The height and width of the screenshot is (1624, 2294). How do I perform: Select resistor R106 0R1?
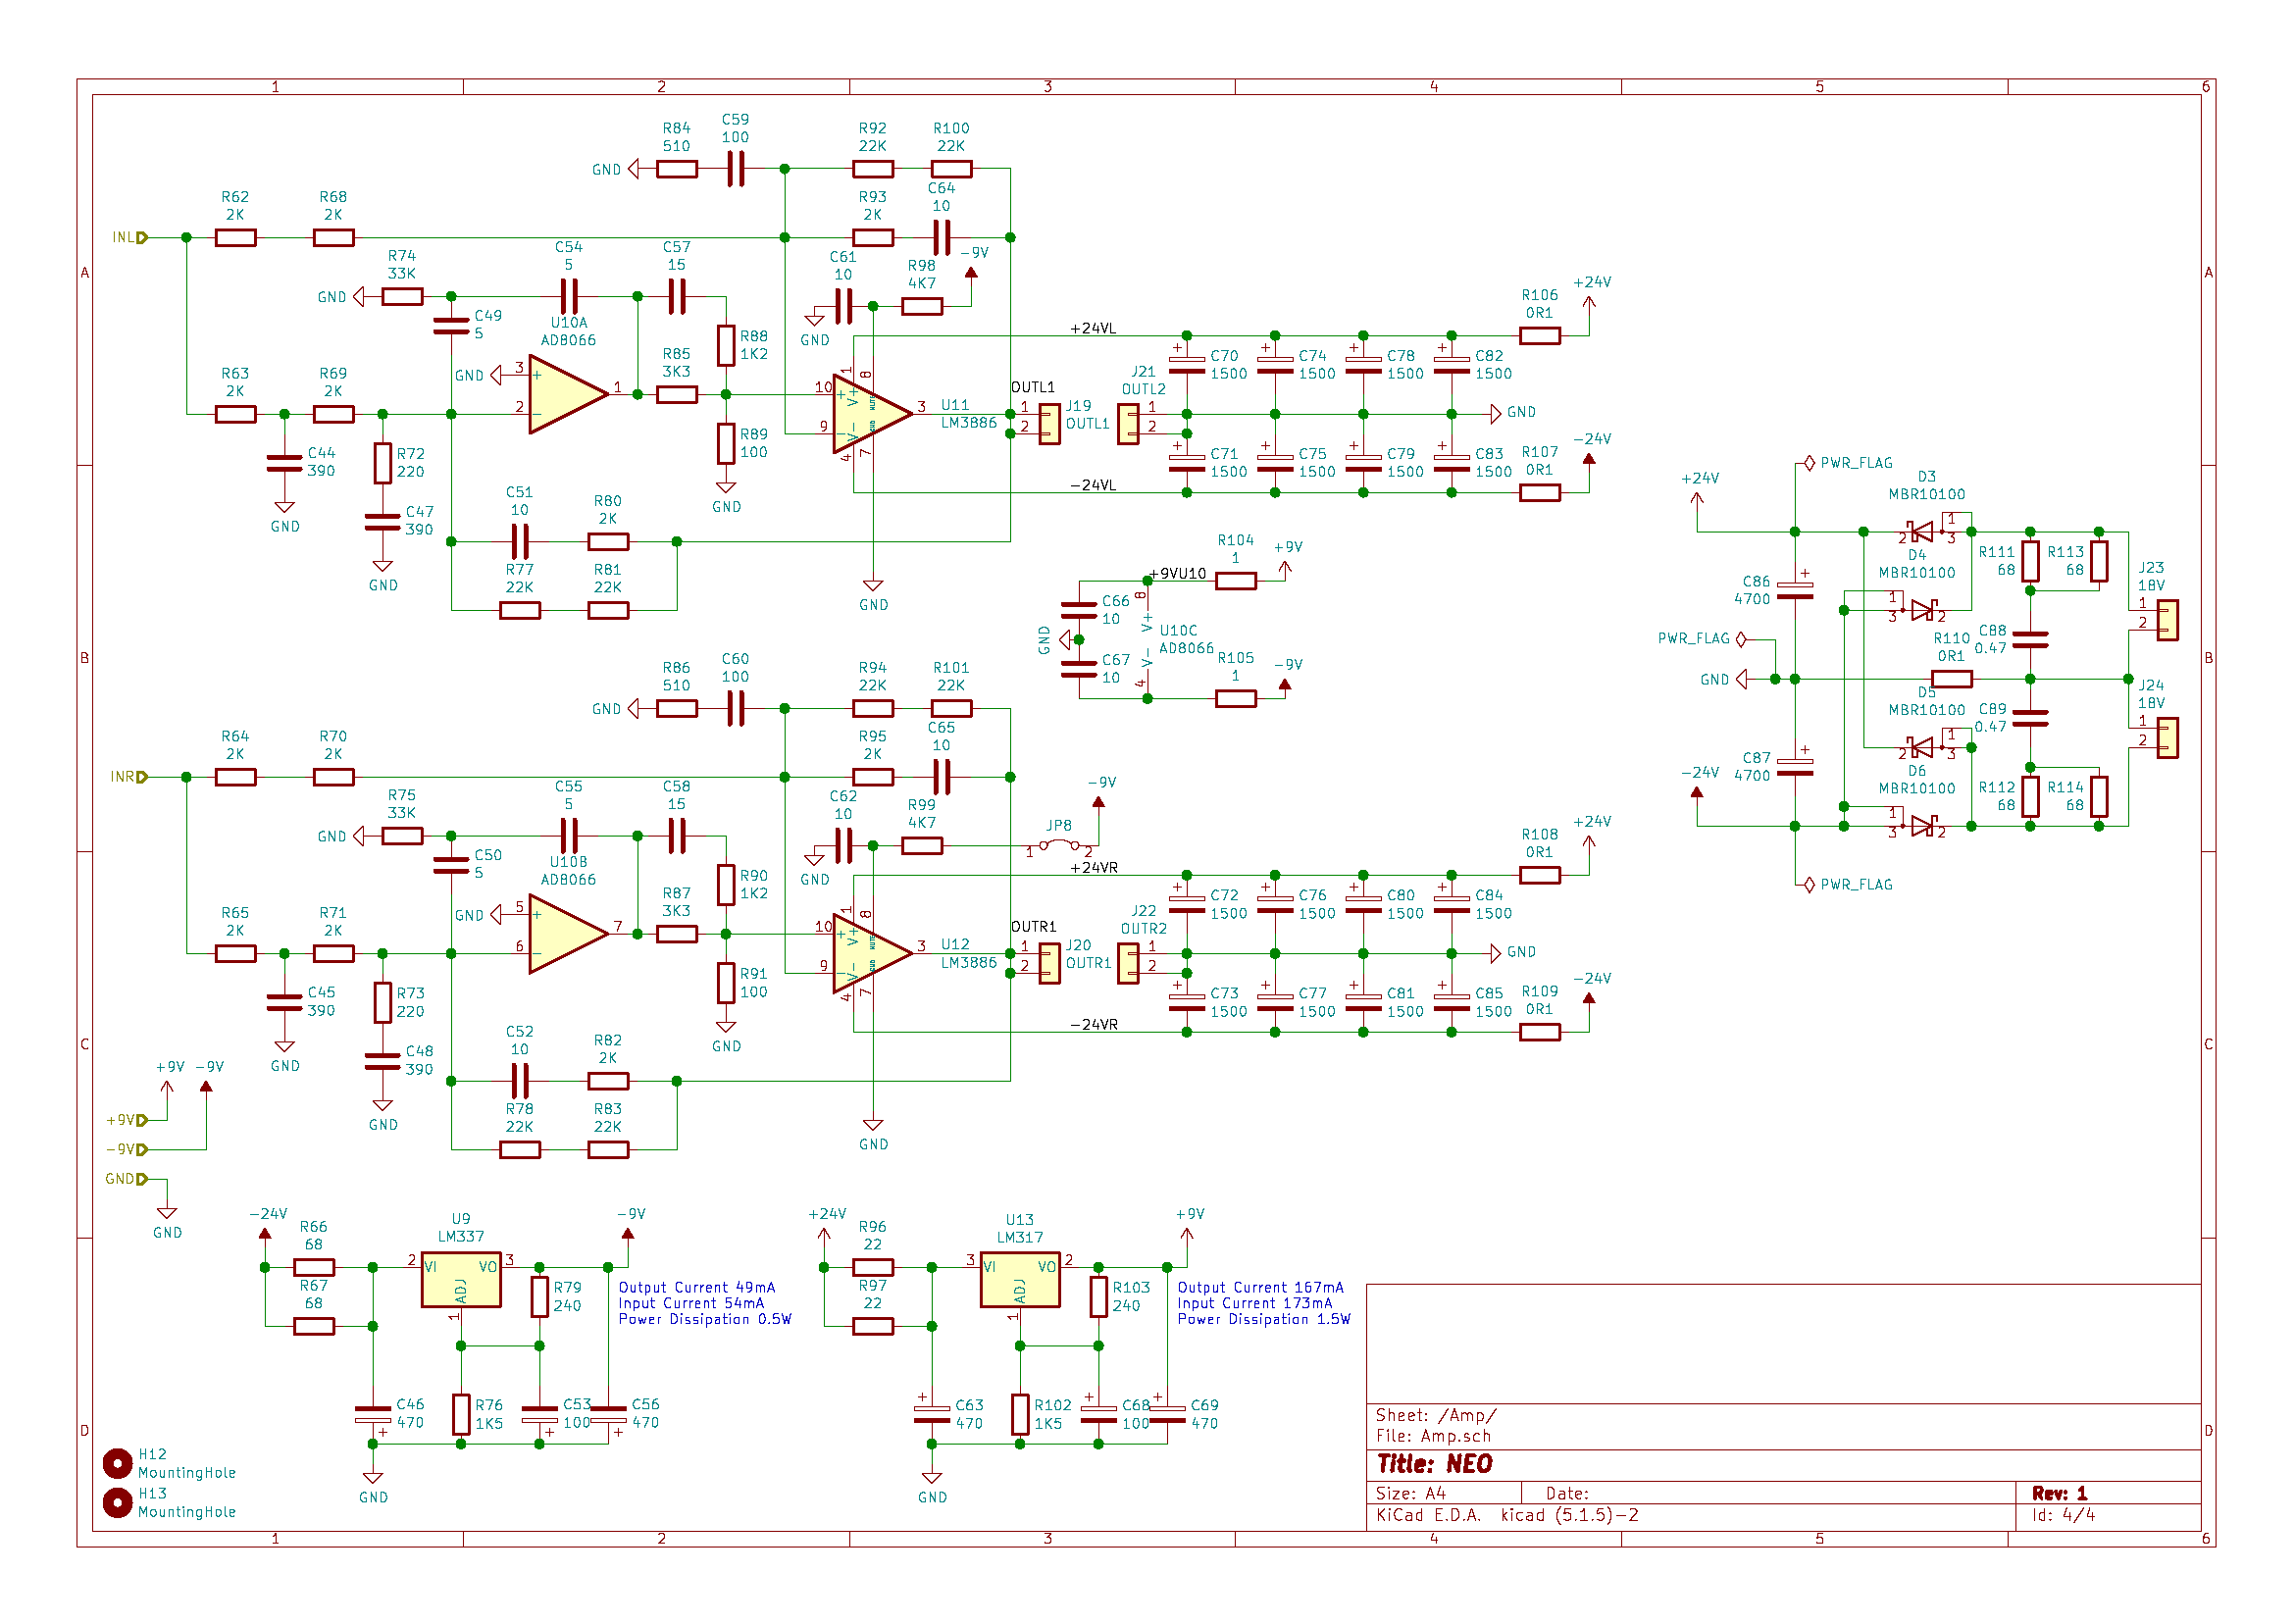click(1540, 335)
